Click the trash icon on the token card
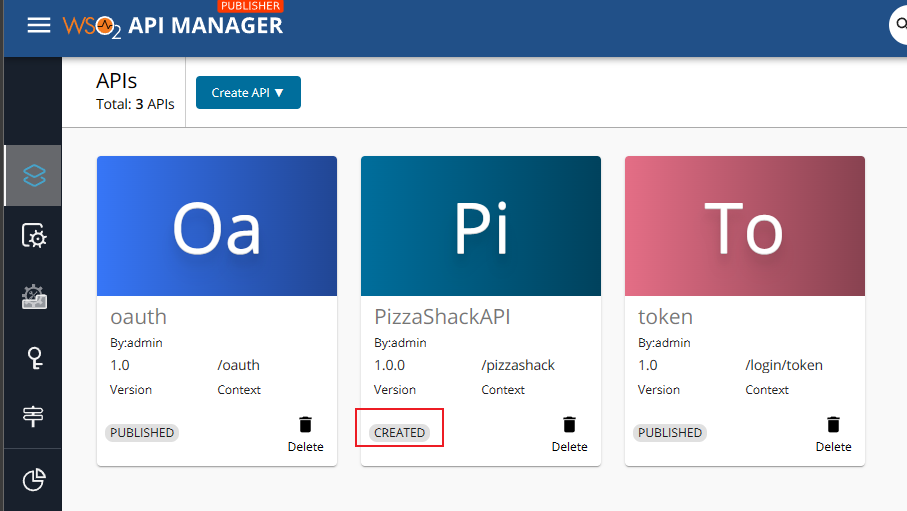Viewport: 907px width, 511px height. pyautogui.click(x=833, y=425)
